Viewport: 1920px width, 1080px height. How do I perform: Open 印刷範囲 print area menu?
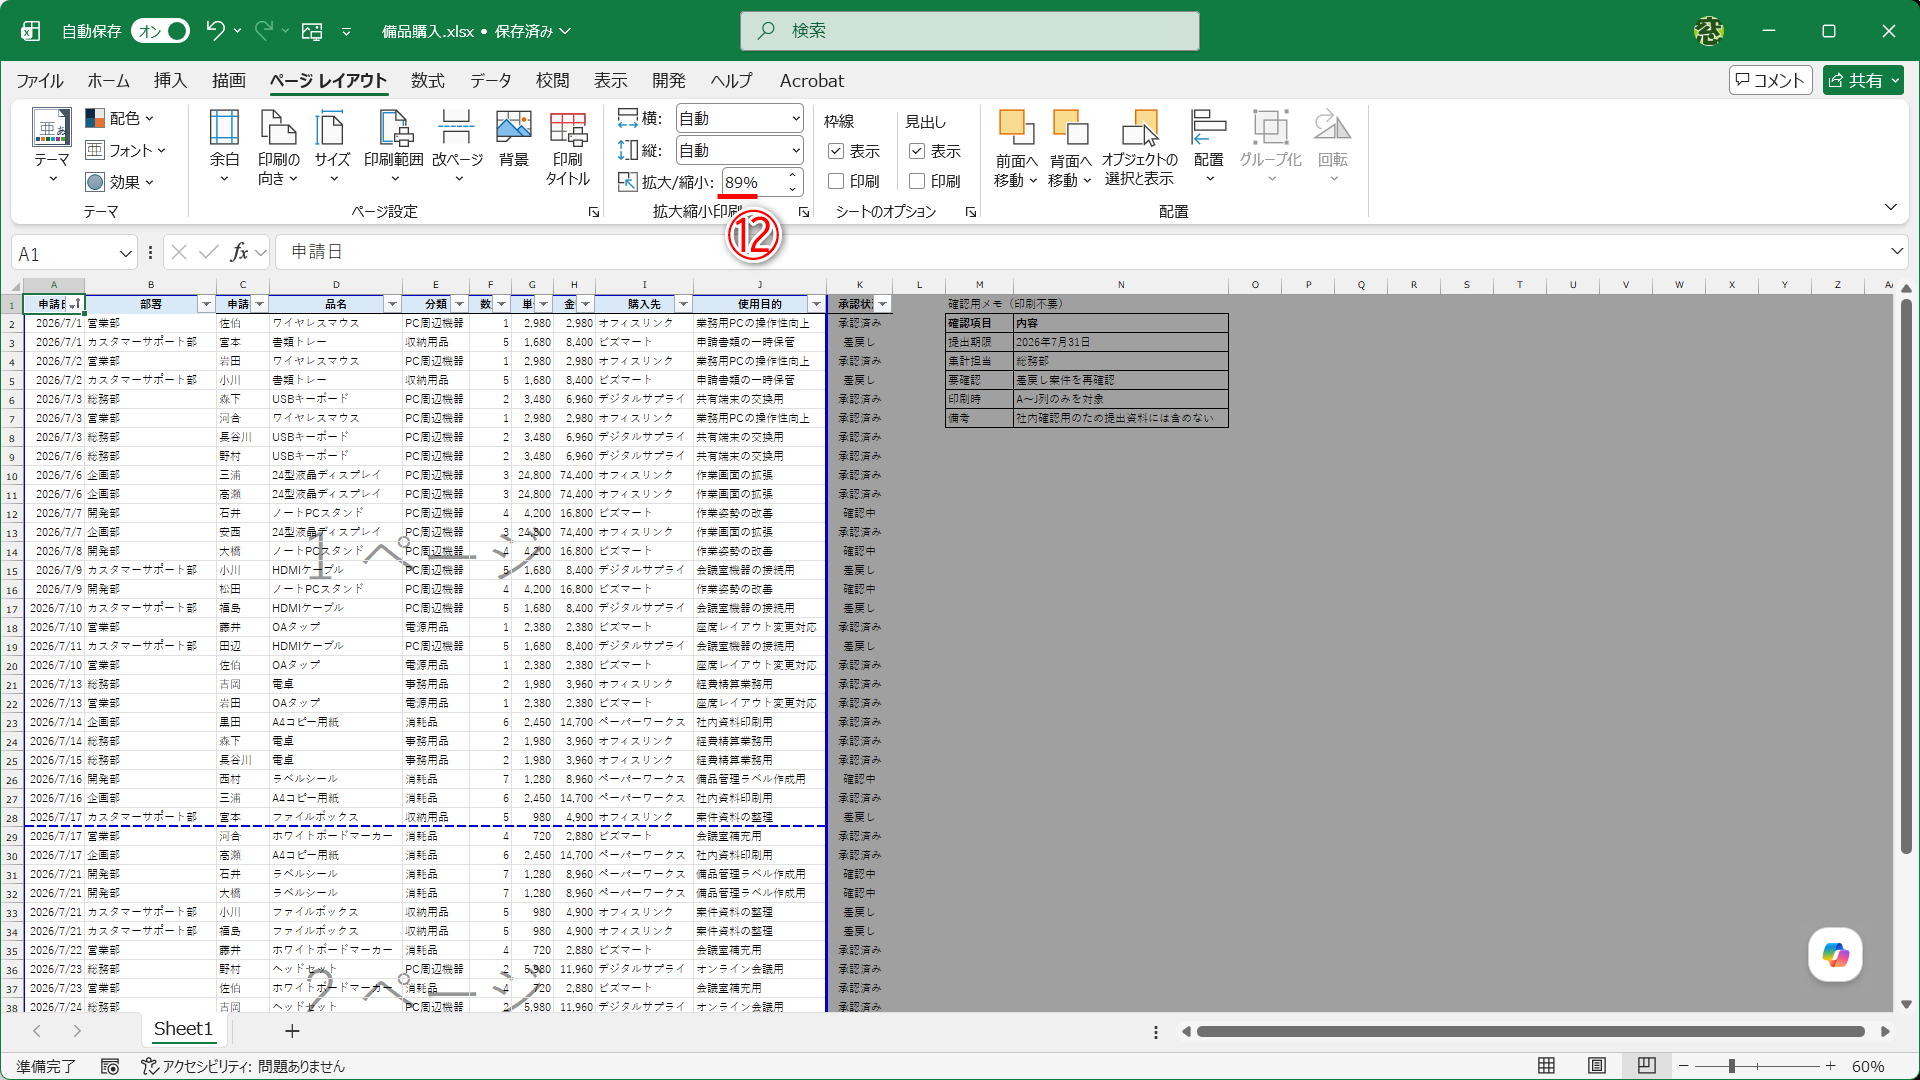tap(394, 147)
